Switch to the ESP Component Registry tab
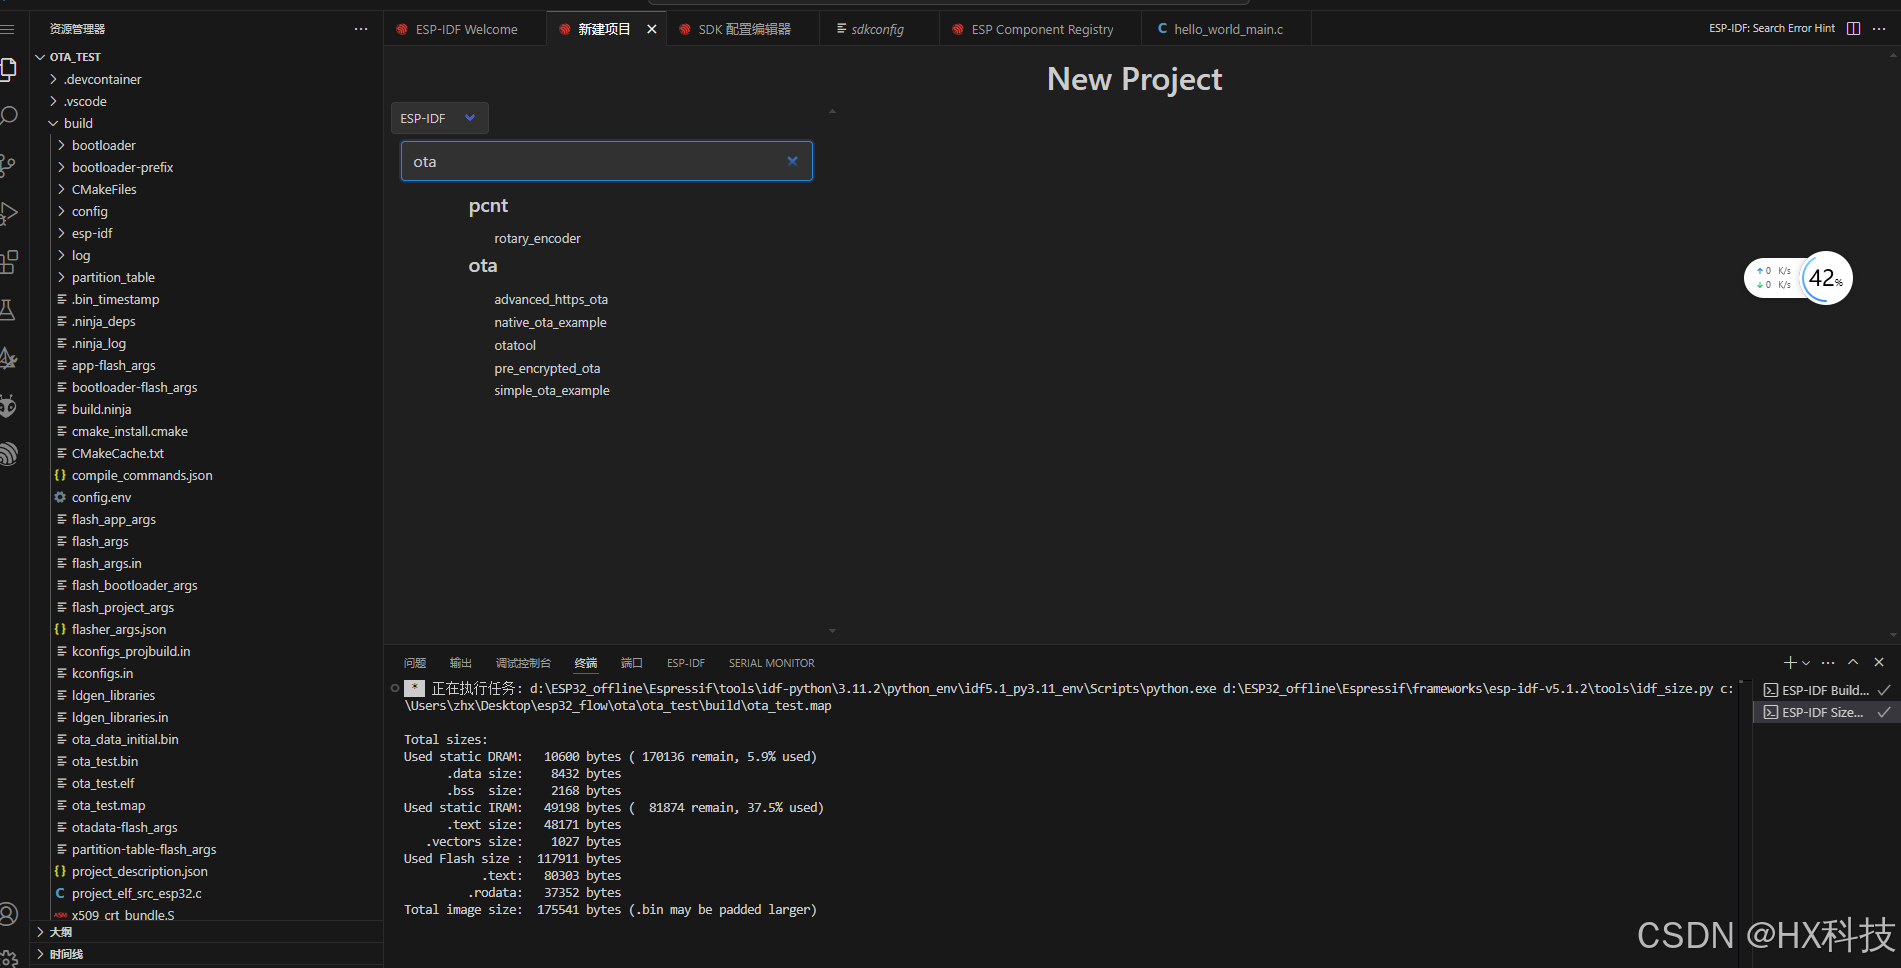Screen dimensions: 1901x968 (1042, 29)
